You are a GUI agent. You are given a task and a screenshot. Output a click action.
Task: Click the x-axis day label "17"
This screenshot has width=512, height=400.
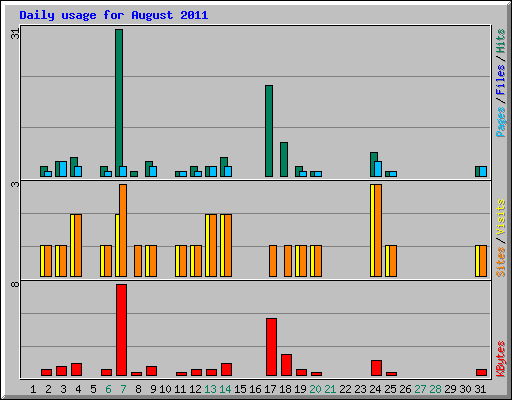click(270, 389)
